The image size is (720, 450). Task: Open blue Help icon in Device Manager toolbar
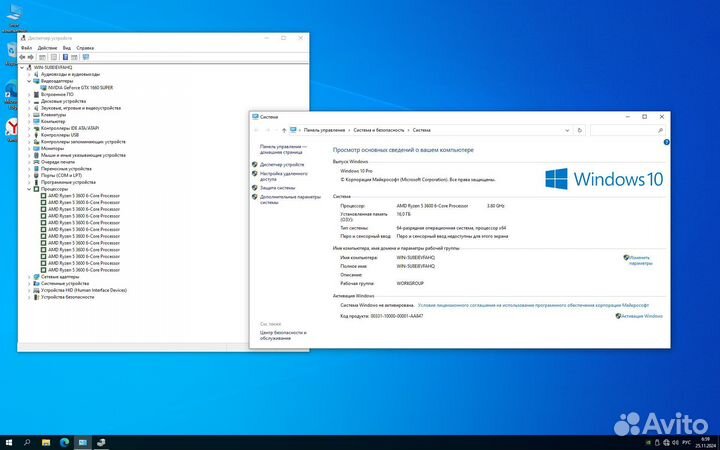pyautogui.click(x=65, y=57)
